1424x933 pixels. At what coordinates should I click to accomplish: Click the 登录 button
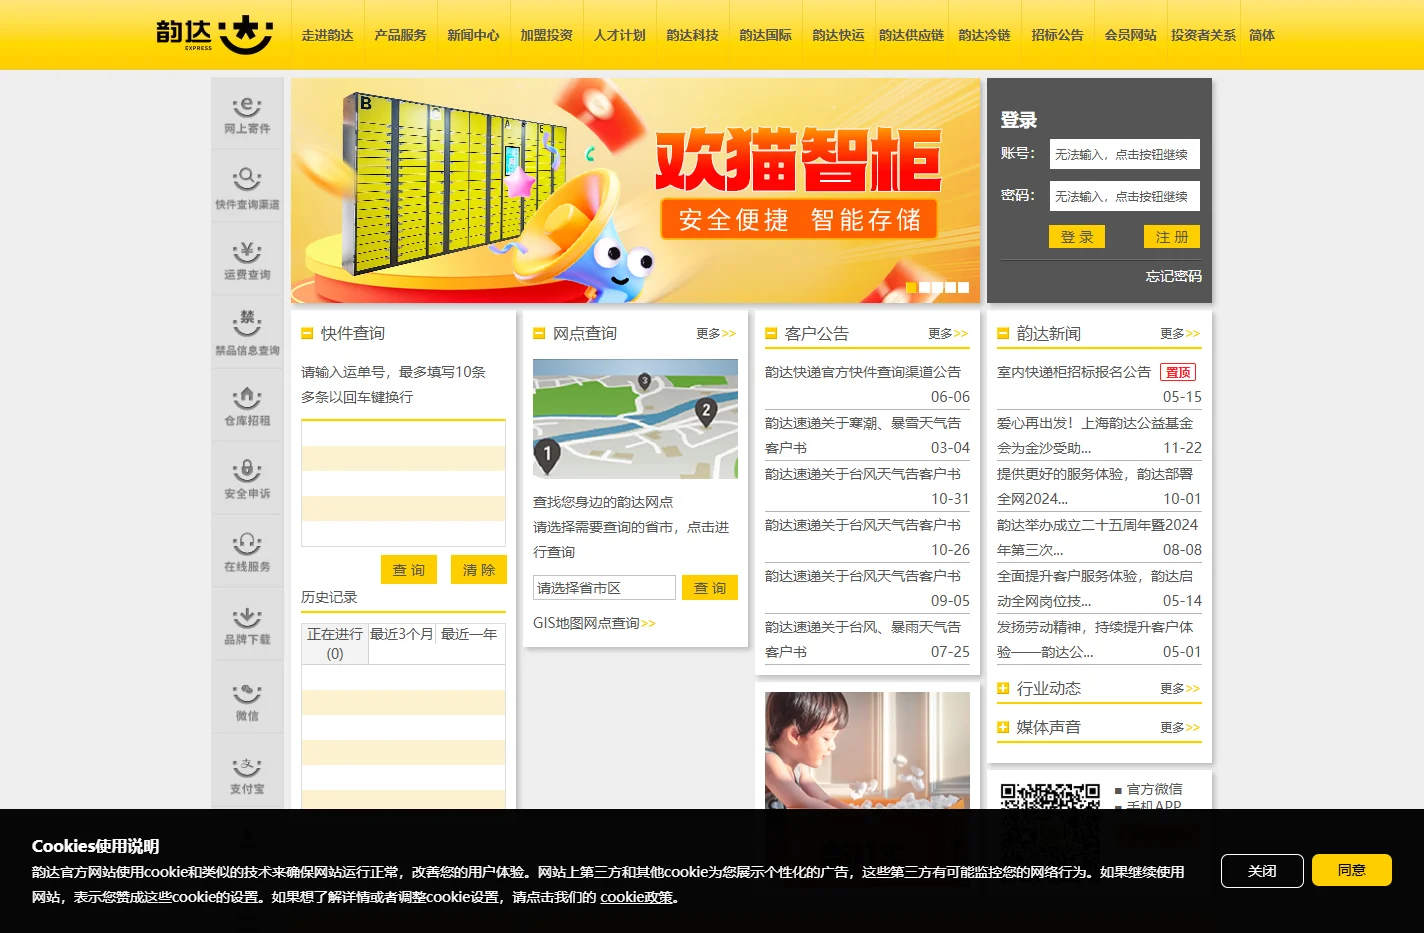(x=1077, y=237)
